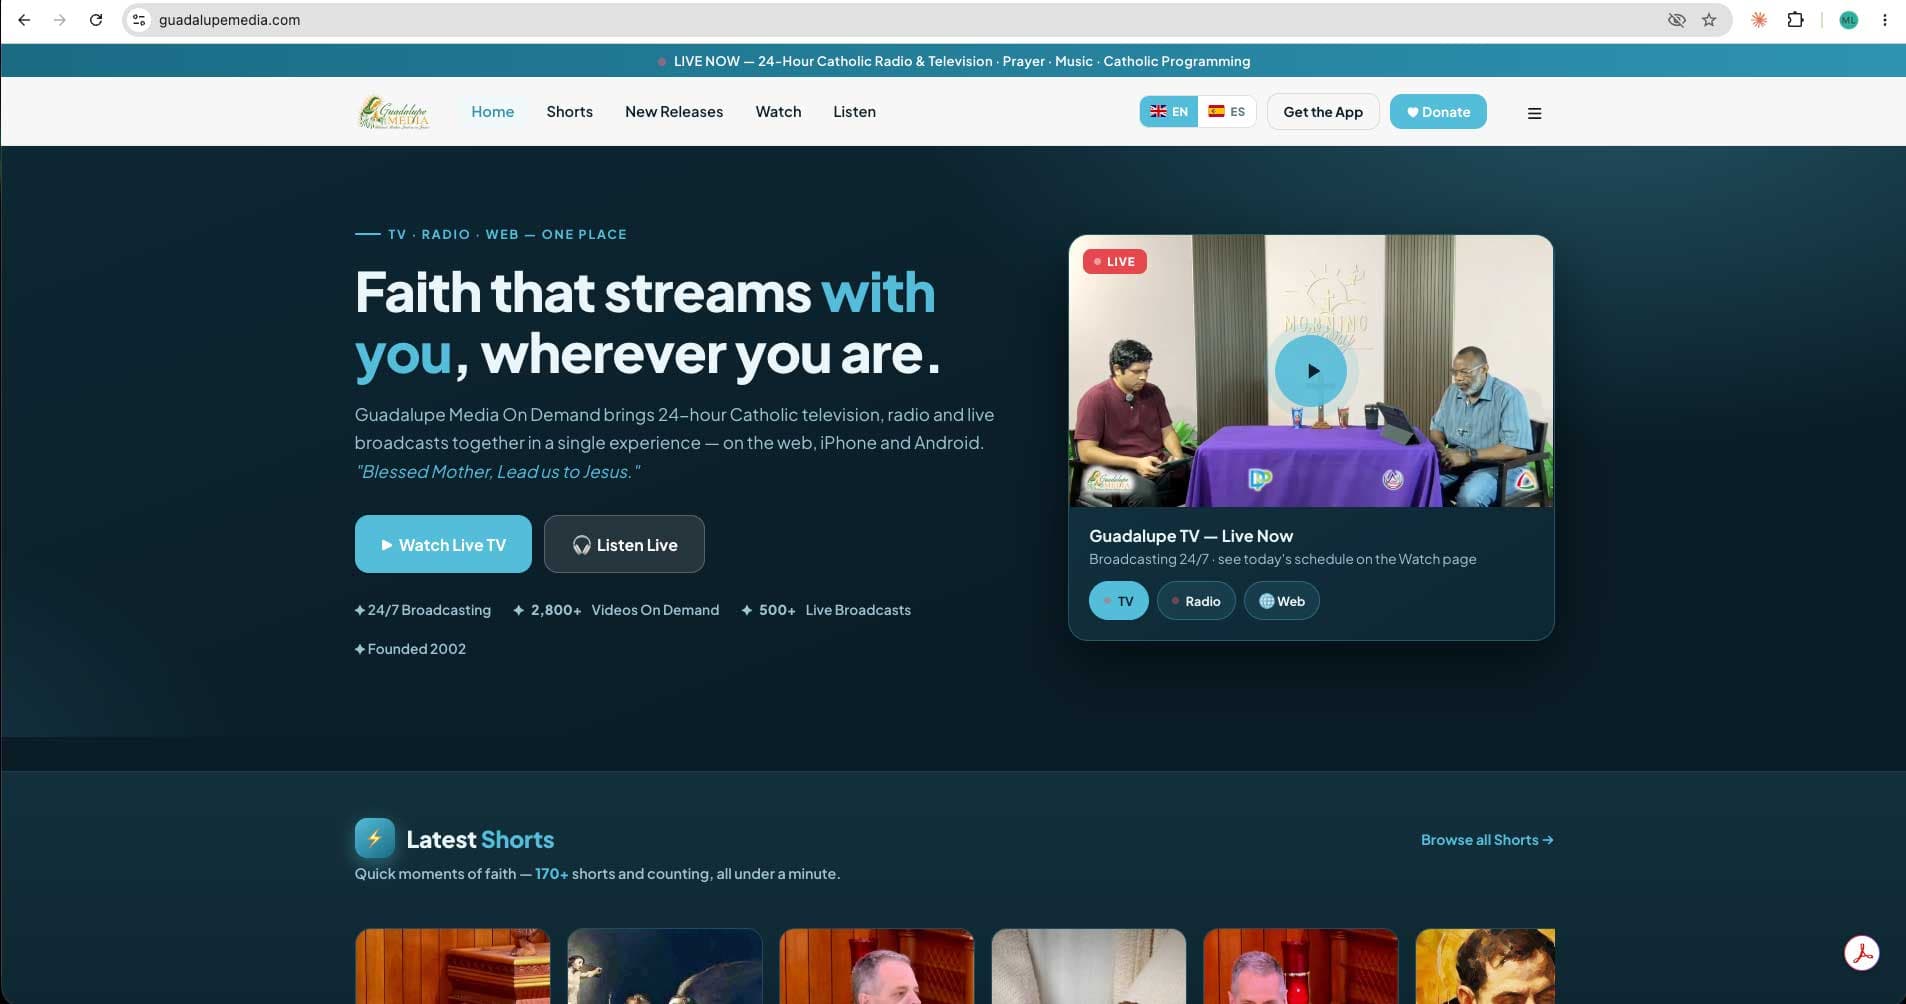This screenshot has height=1004, width=1906.
Task: Select the TV stream chip
Action: coord(1118,601)
